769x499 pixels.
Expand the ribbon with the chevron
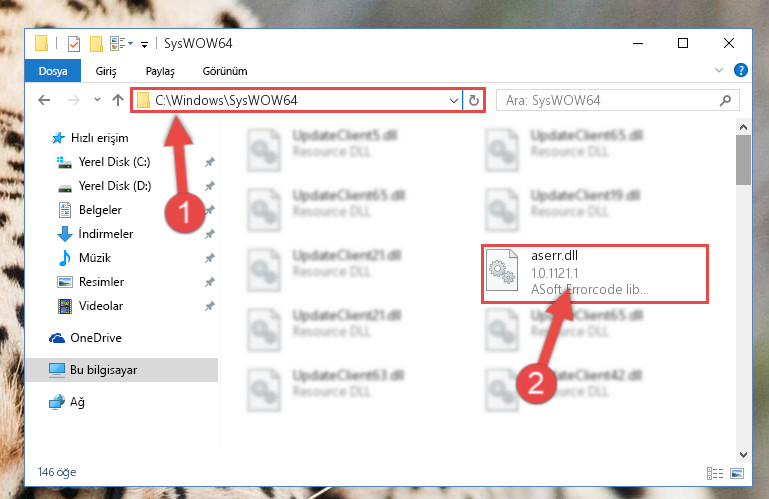[x=718, y=70]
